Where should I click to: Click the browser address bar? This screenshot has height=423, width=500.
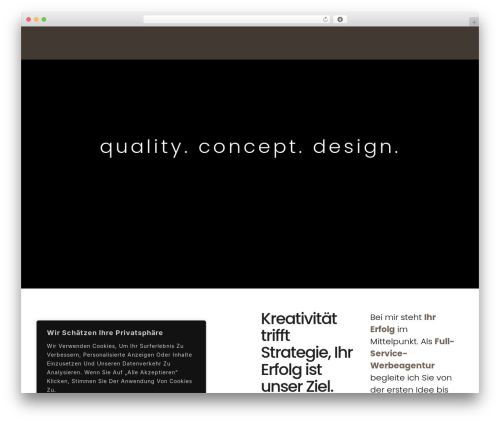point(237,19)
